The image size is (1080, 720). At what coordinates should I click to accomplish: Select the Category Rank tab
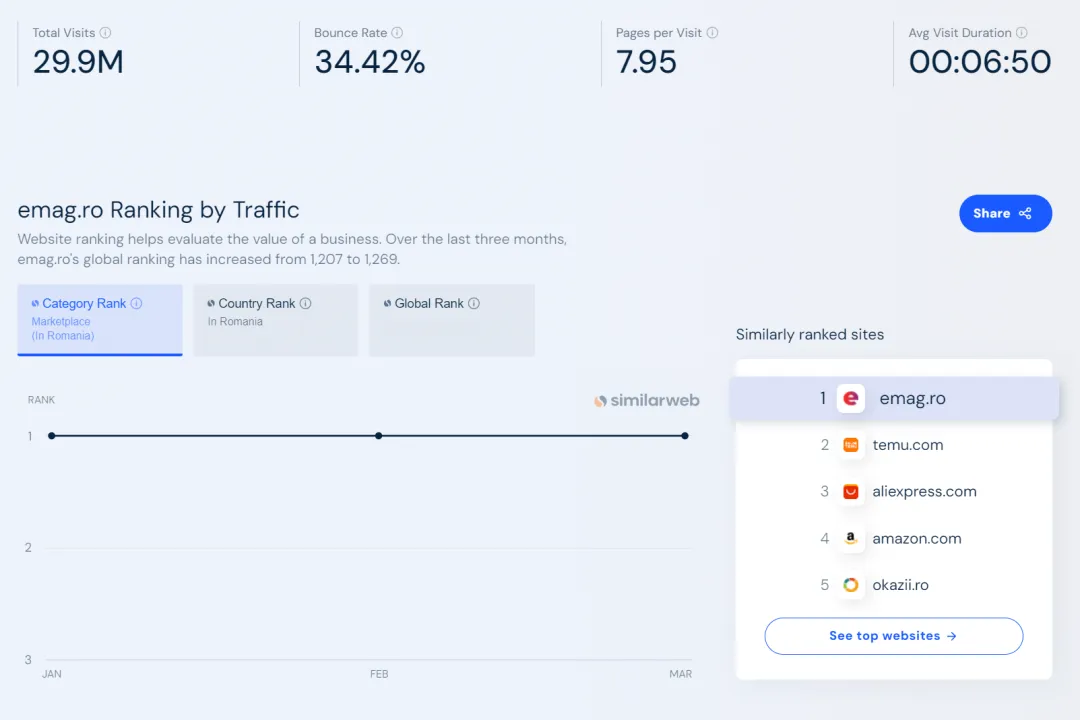pos(100,320)
